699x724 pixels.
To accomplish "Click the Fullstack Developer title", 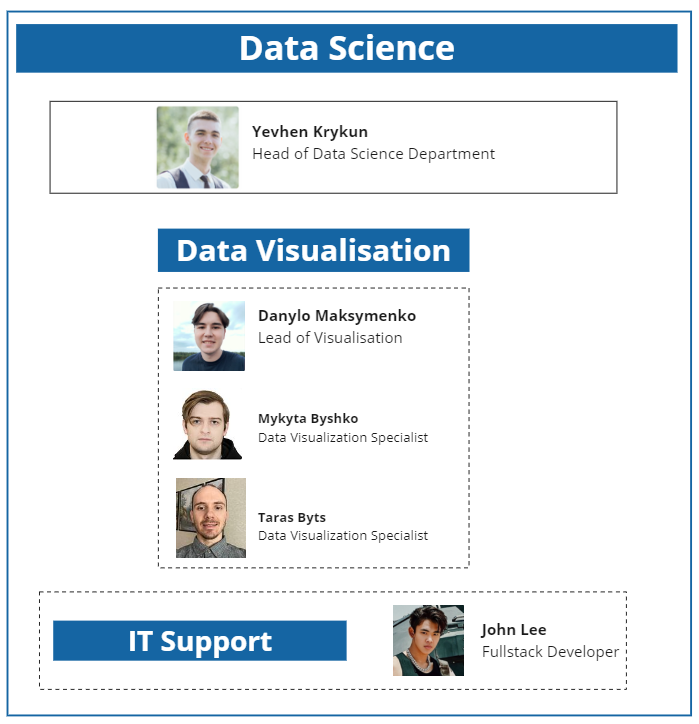I will [550, 652].
